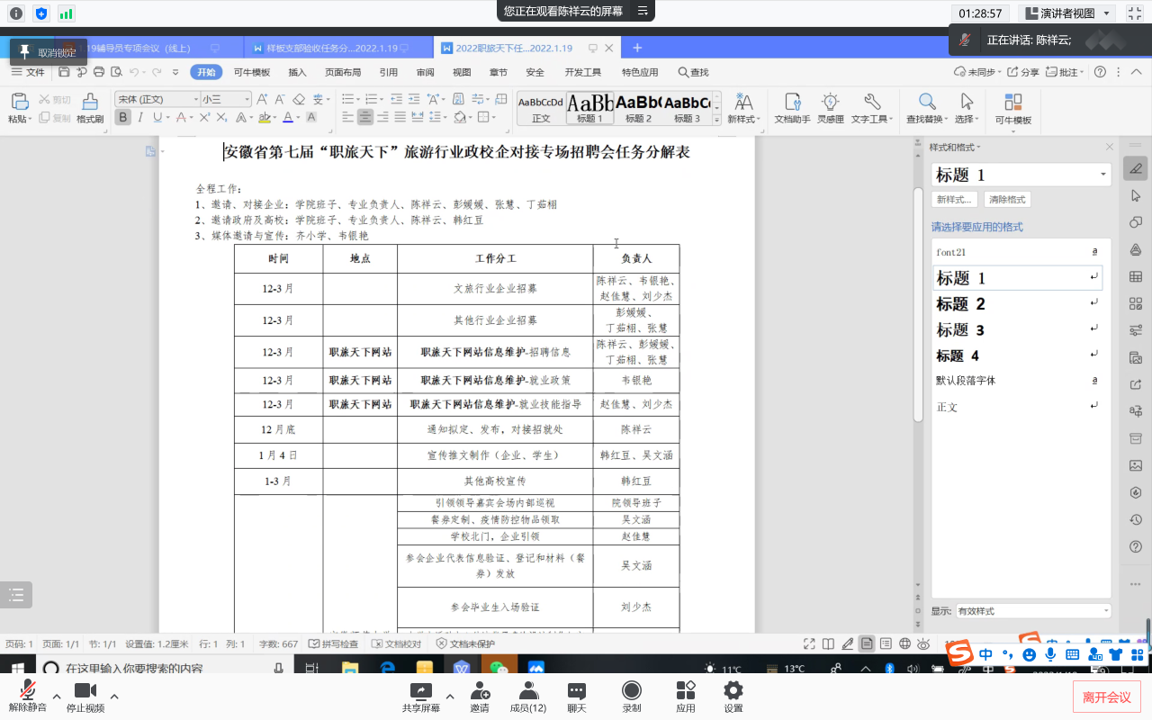Expand the 标题 1 current style combo box

(x=1103, y=175)
